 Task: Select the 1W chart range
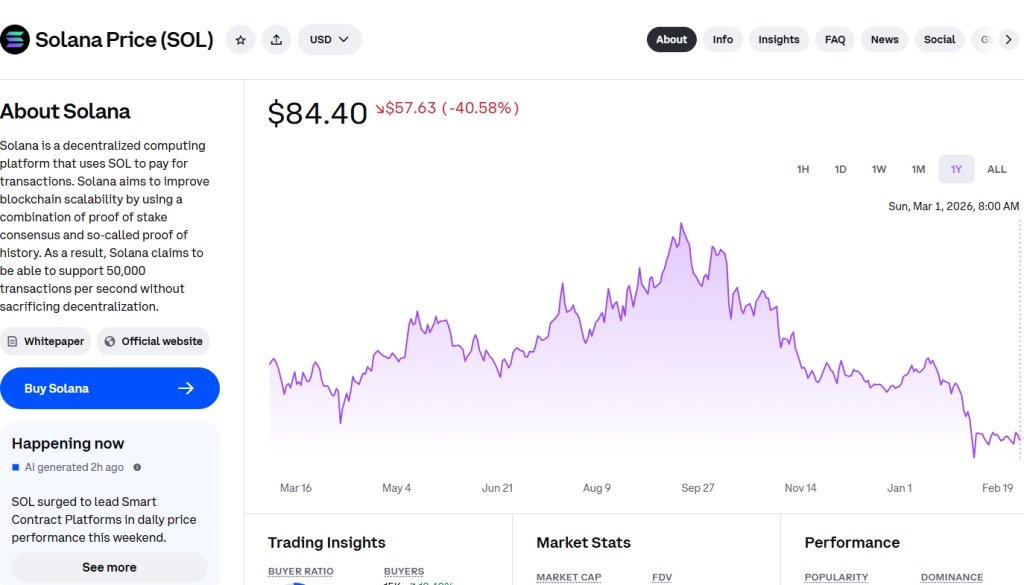(x=878, y=169)
